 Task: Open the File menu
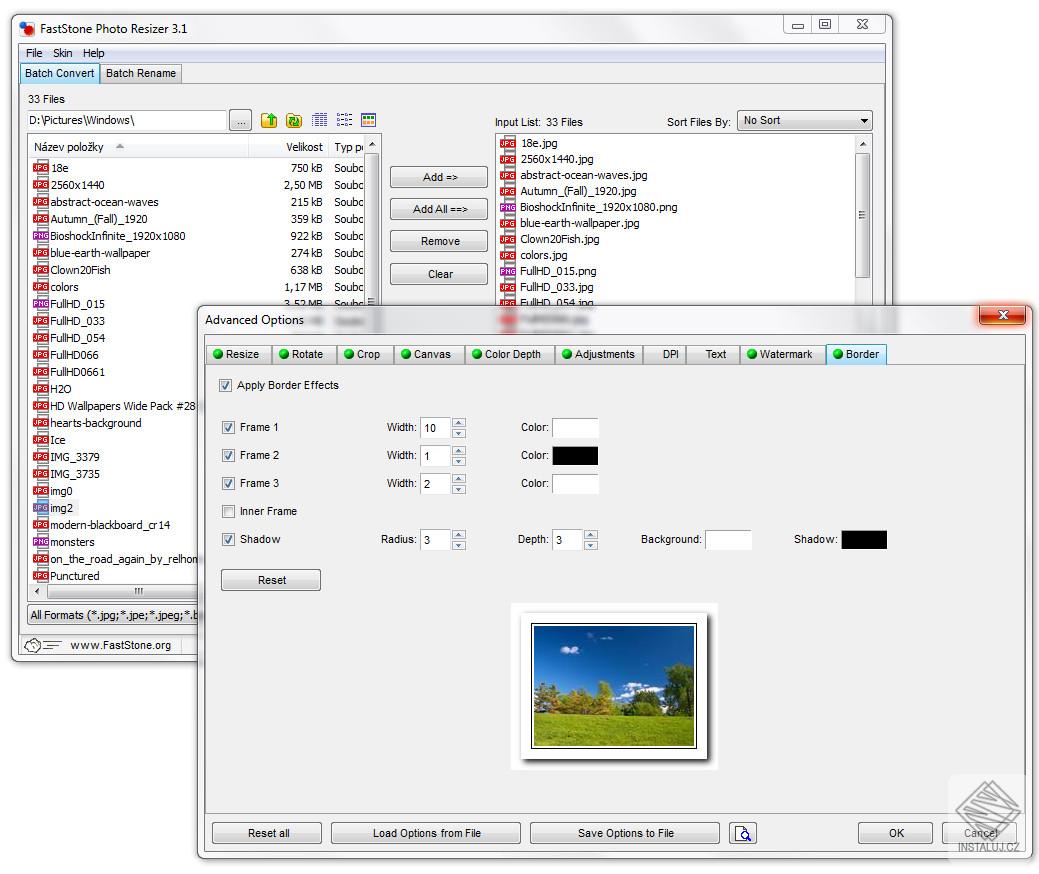click(x=34, y=53)
